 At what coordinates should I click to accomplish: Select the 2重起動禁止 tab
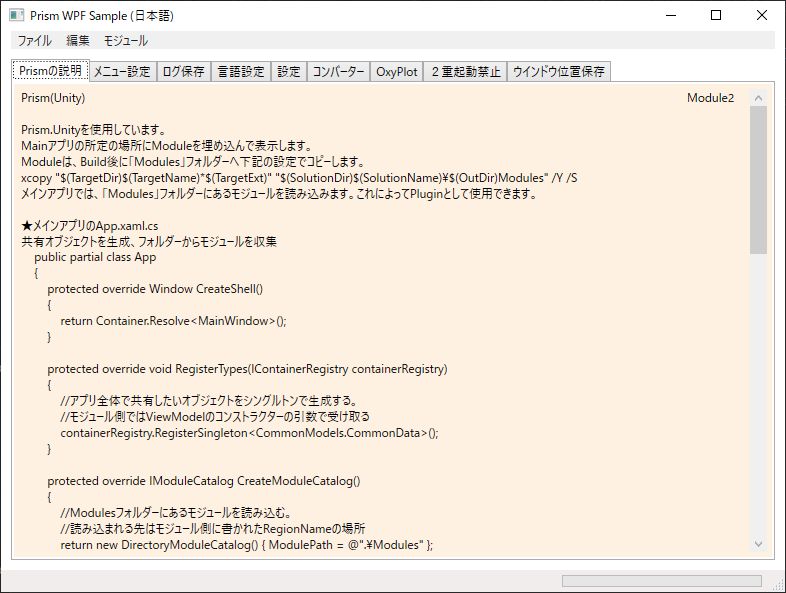click(466, 72)
